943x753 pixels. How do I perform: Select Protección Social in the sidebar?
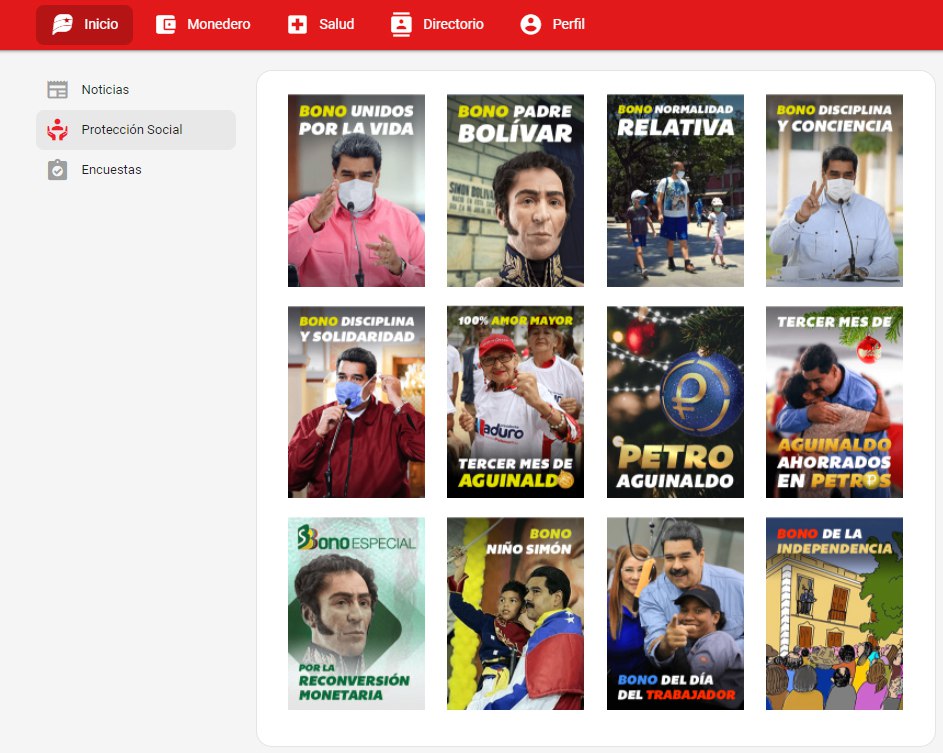tap(136, 129)
